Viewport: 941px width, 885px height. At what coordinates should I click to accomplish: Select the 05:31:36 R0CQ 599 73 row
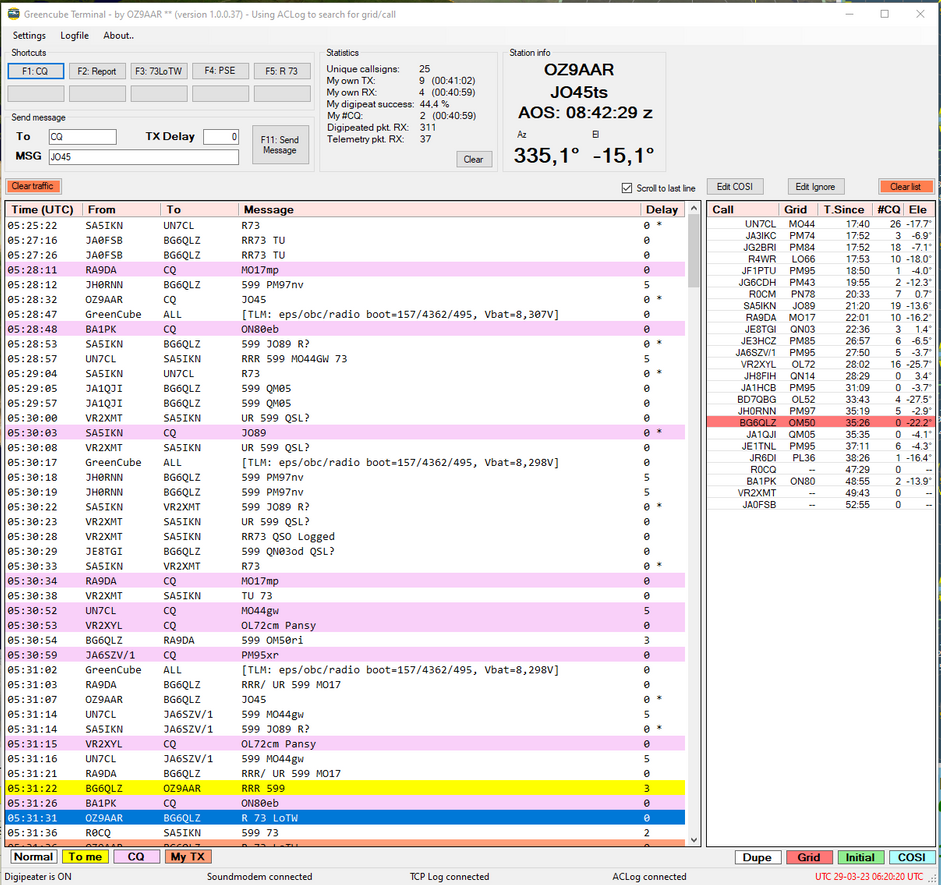[x=345, y=833]
